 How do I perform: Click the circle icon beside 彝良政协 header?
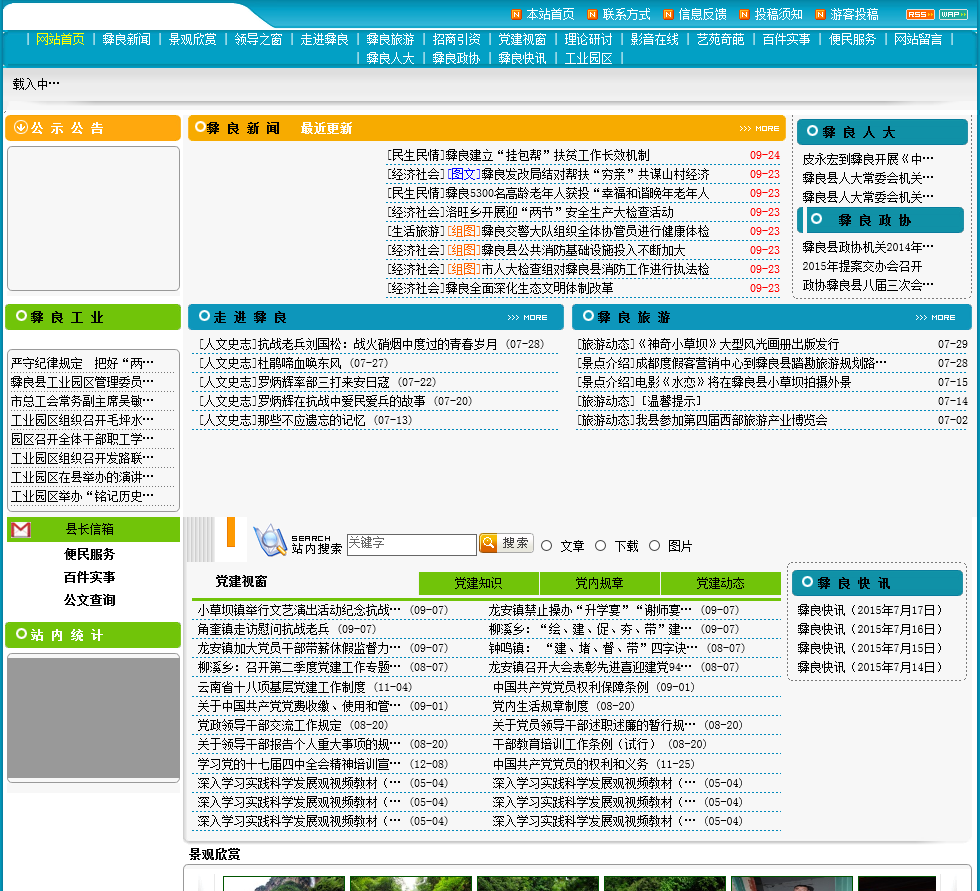(816, 219)
